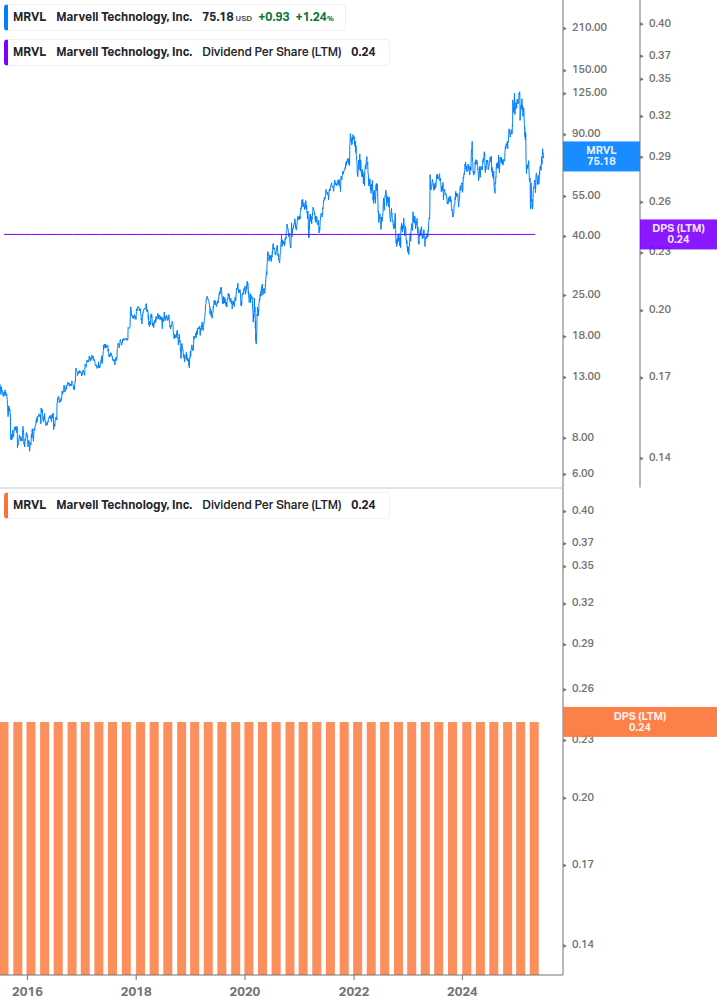Click the 13.00 price axis label
Viewport: 717px width, 1005px height.
(586, 376)
